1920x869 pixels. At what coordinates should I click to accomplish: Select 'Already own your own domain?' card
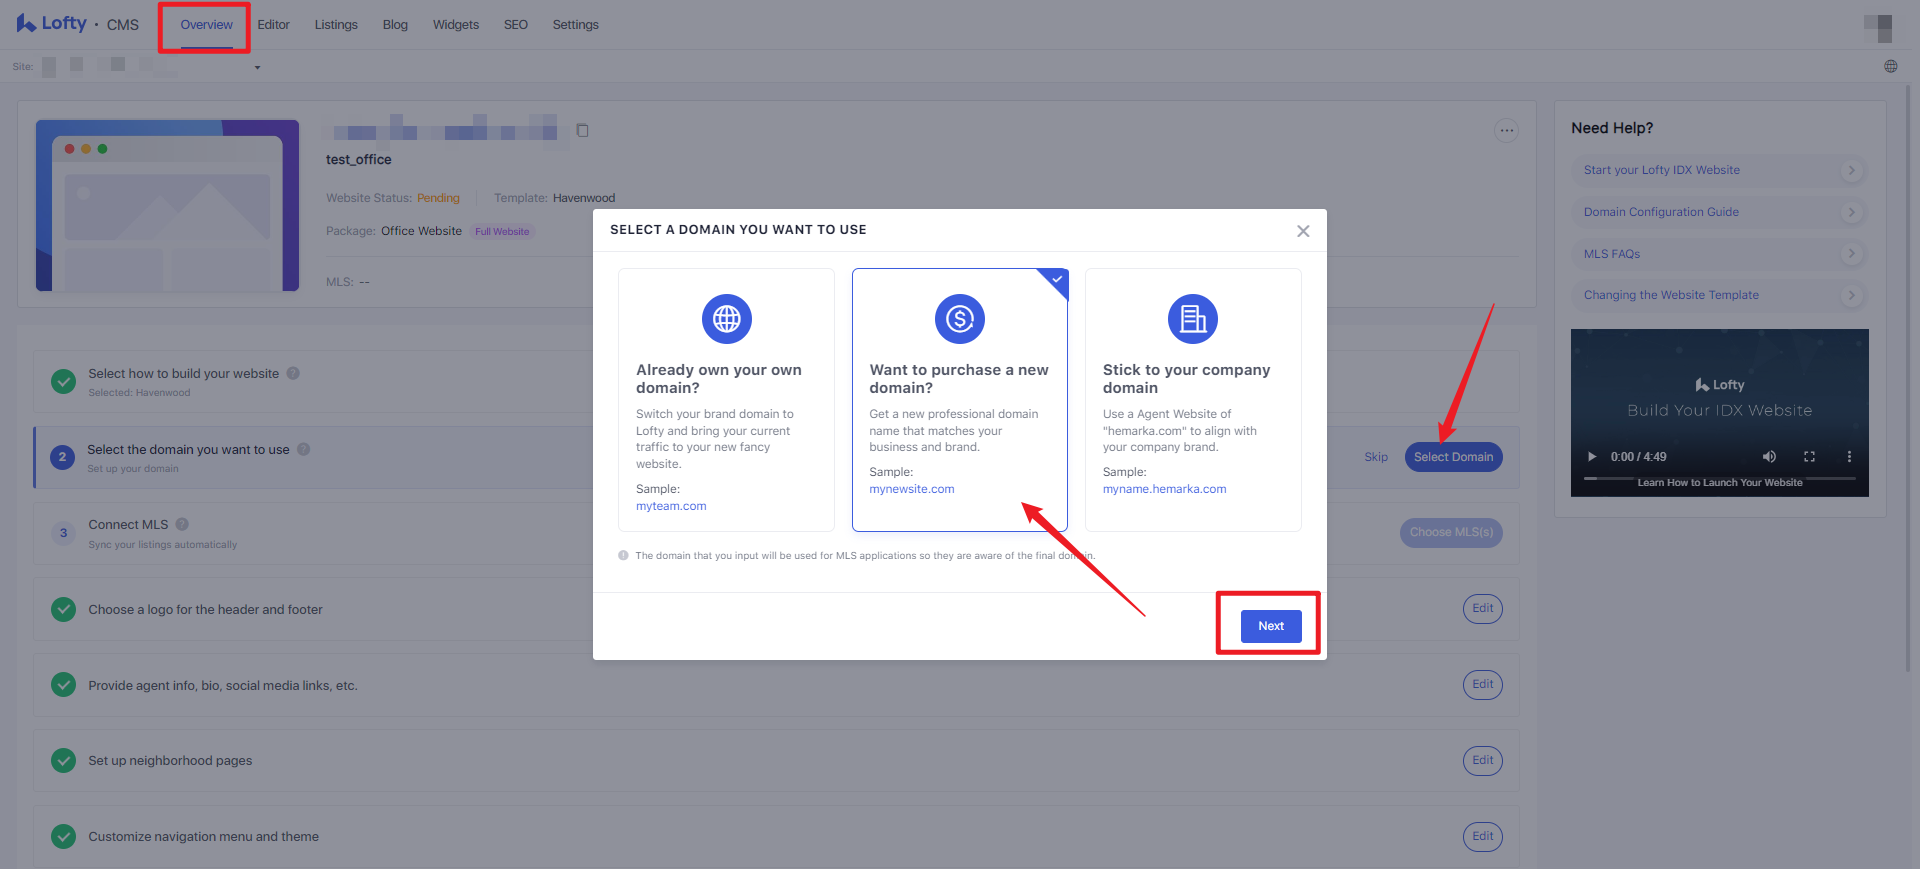click(x=726, y=400)
